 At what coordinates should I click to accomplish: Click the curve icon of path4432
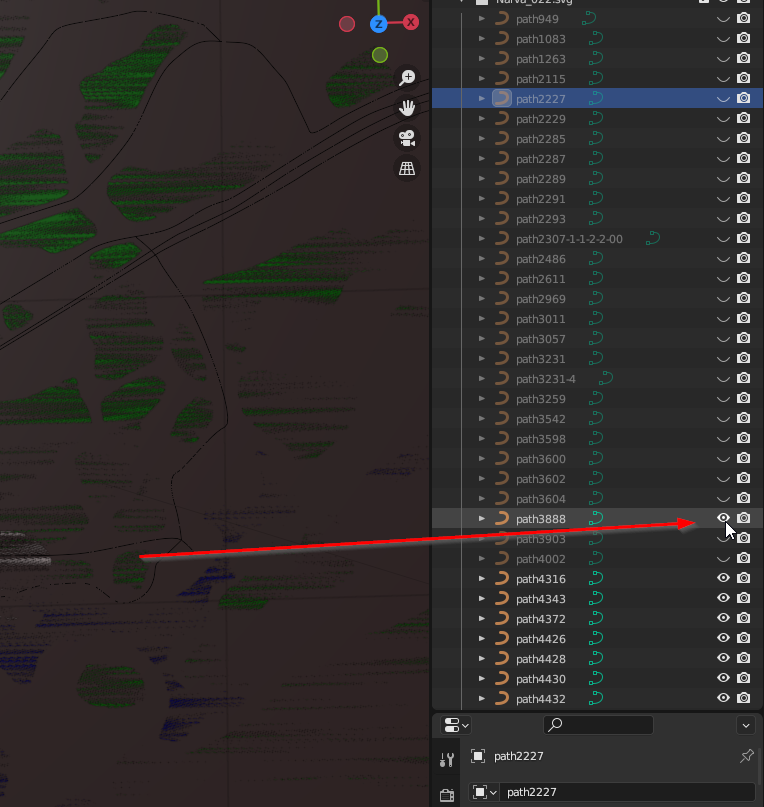click(501, 699)
